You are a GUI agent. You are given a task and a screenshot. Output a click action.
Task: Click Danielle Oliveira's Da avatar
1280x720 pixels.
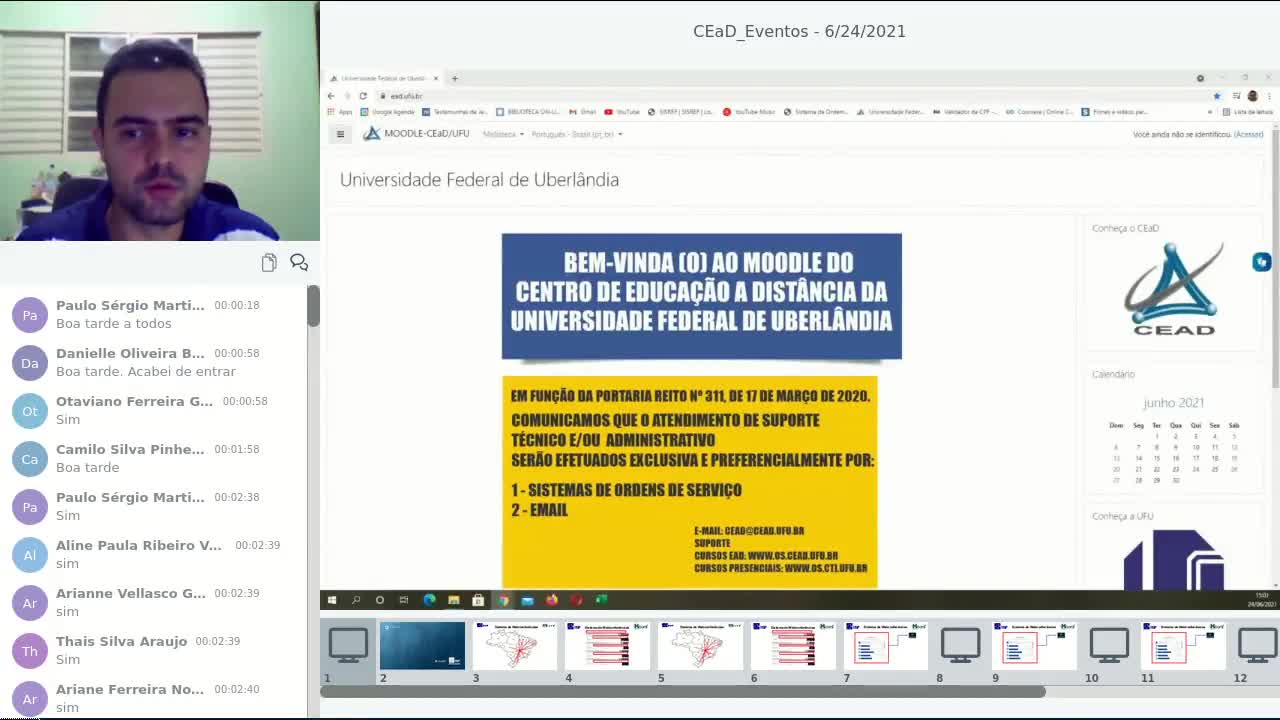pos(30,363)
